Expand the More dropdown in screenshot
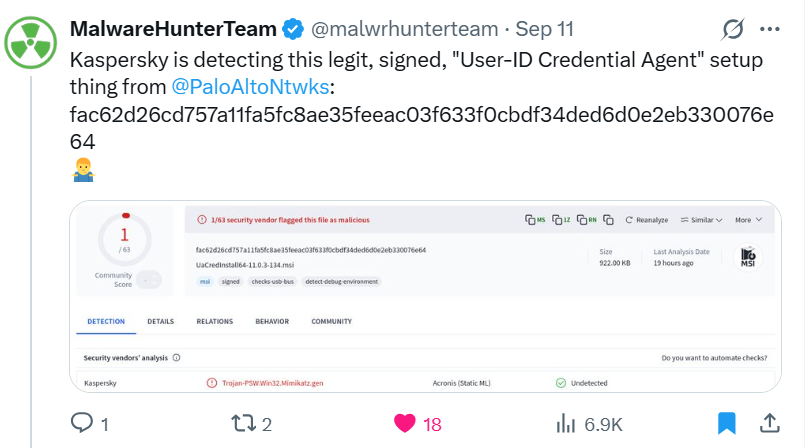The width and height of the screenshot is (808, 448). click(x=748, y=220)
